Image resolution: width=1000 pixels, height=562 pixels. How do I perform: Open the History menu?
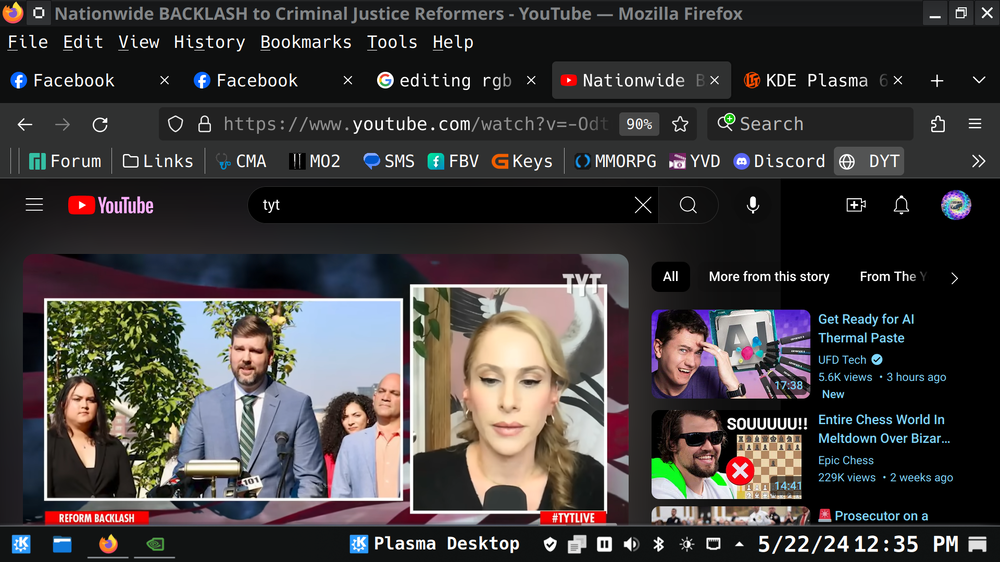209,42
